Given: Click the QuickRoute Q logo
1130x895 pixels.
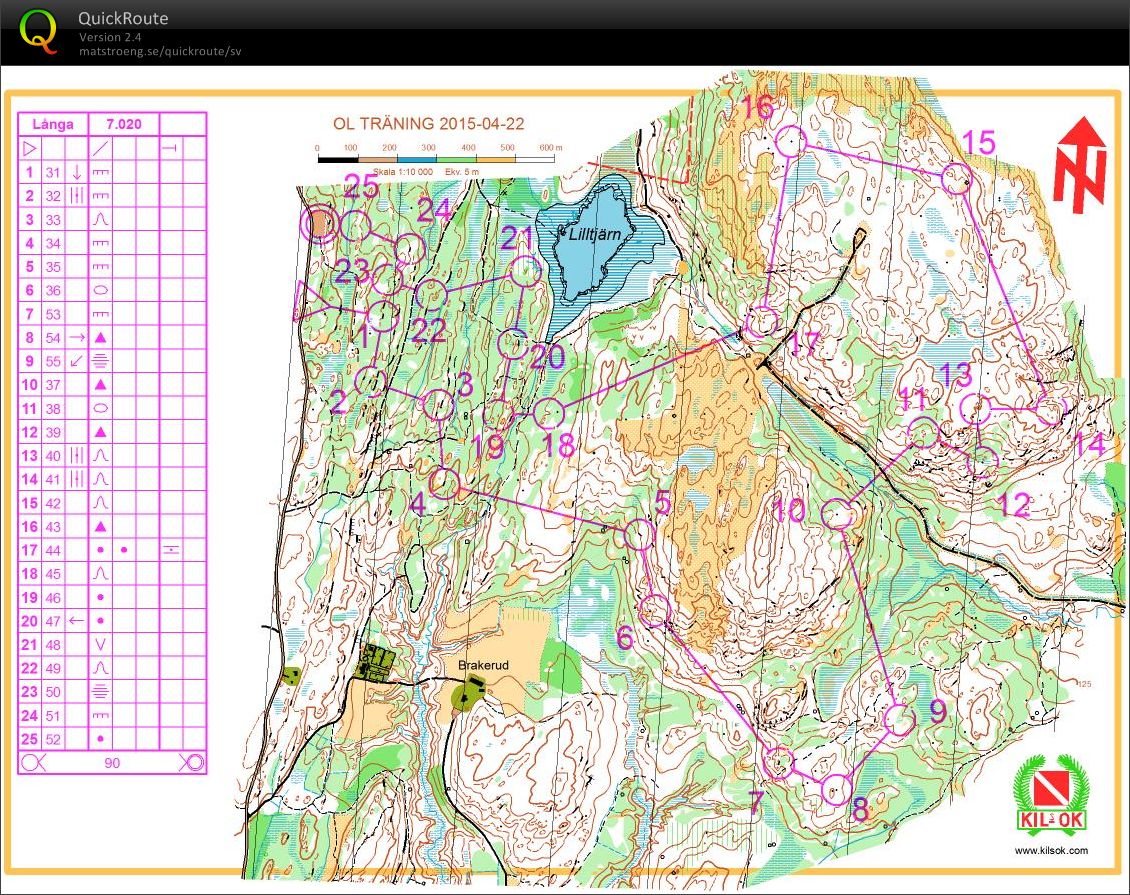Looking at the screenshot, I should tap(38, 32).
